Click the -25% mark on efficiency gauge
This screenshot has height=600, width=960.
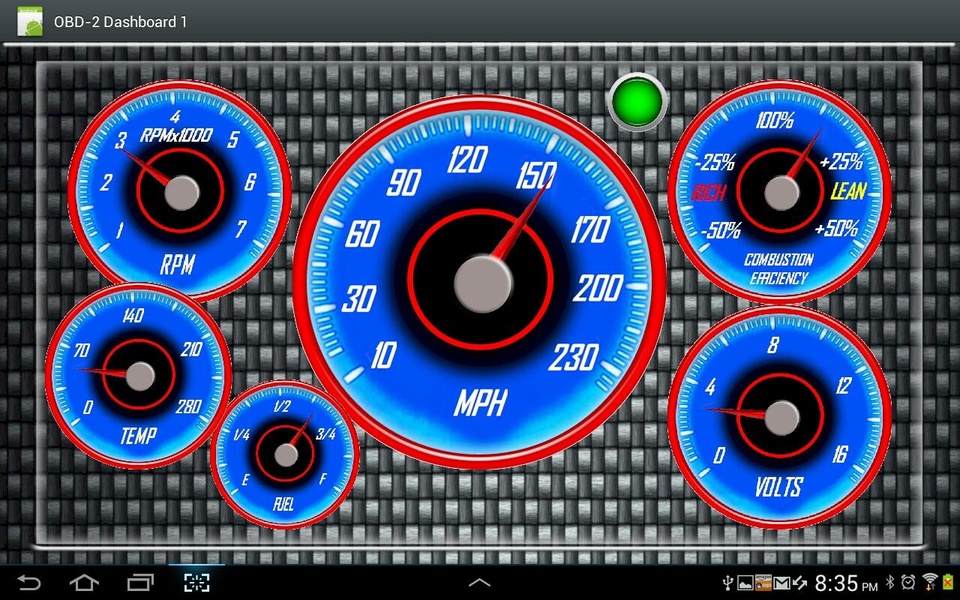pyautogui.click(x=715, y=163)
